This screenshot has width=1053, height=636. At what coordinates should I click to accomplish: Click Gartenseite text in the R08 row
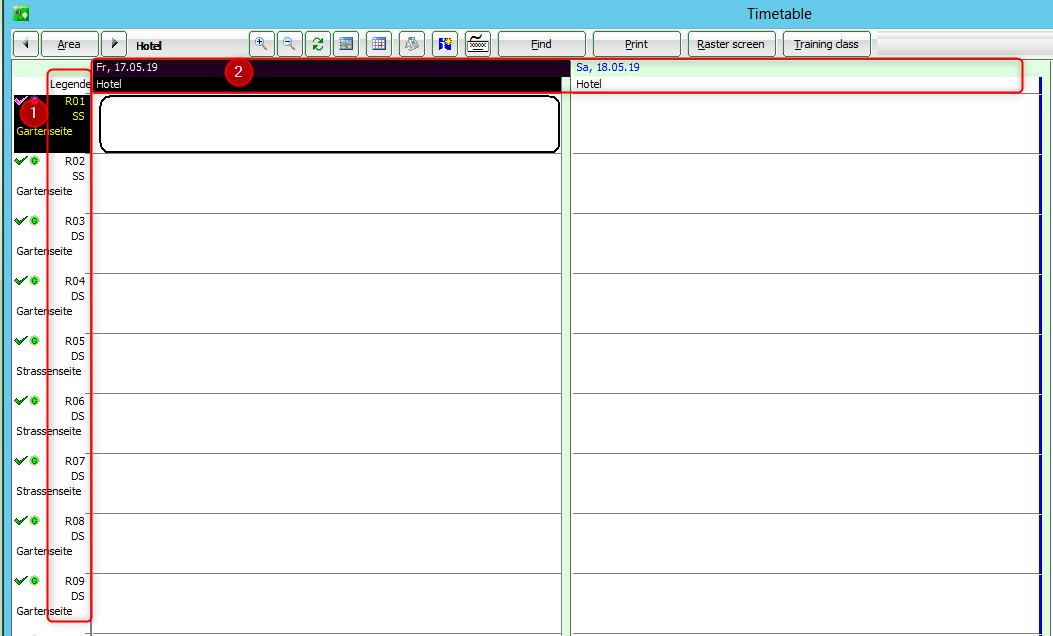[44, 551]
